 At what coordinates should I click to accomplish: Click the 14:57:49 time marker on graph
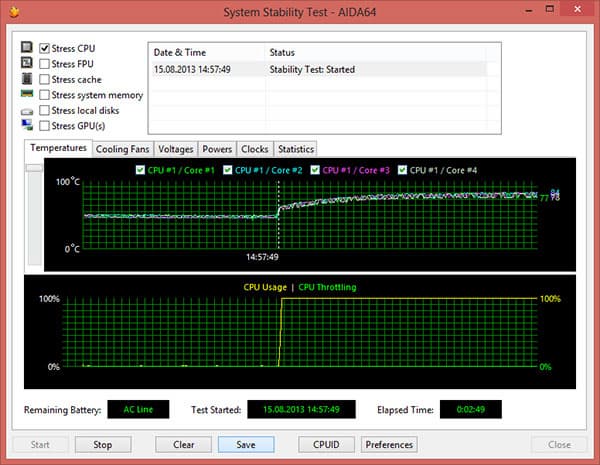[x=262, y=257]
